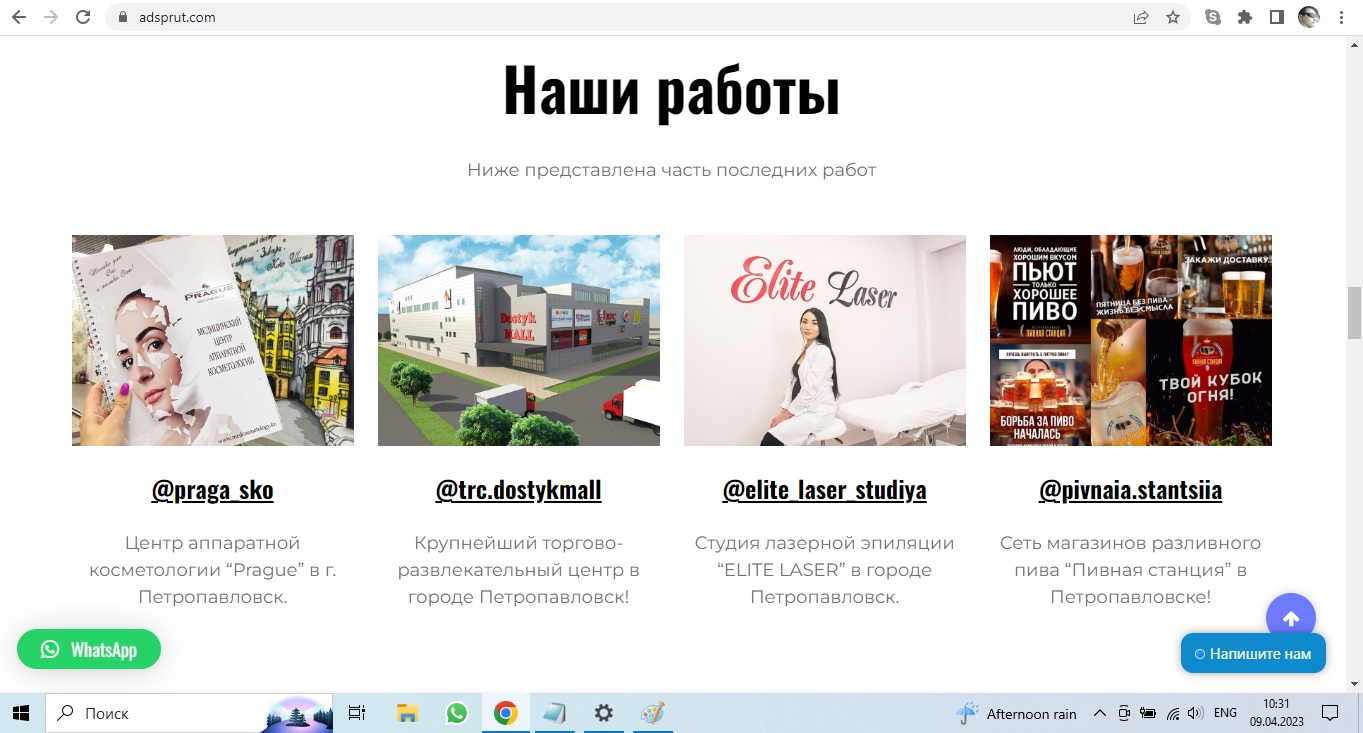Open the Dostyk Mall building image

(519, 340)
